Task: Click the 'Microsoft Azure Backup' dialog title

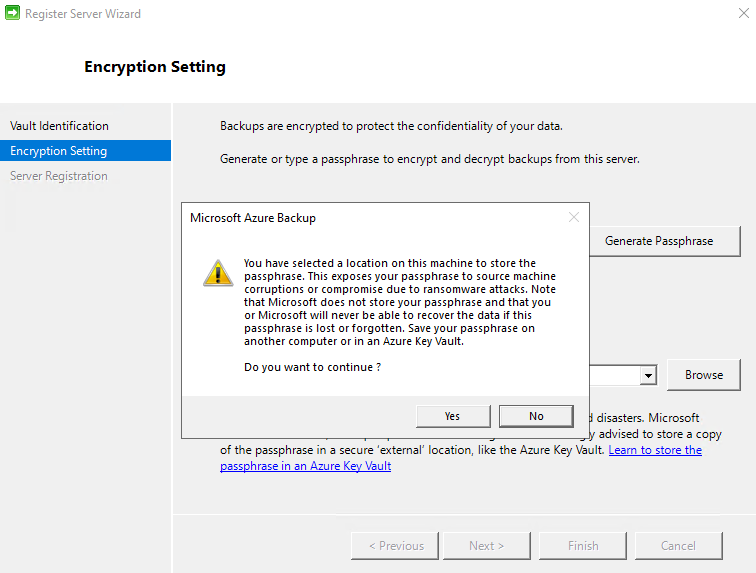Action: point(253,218)
